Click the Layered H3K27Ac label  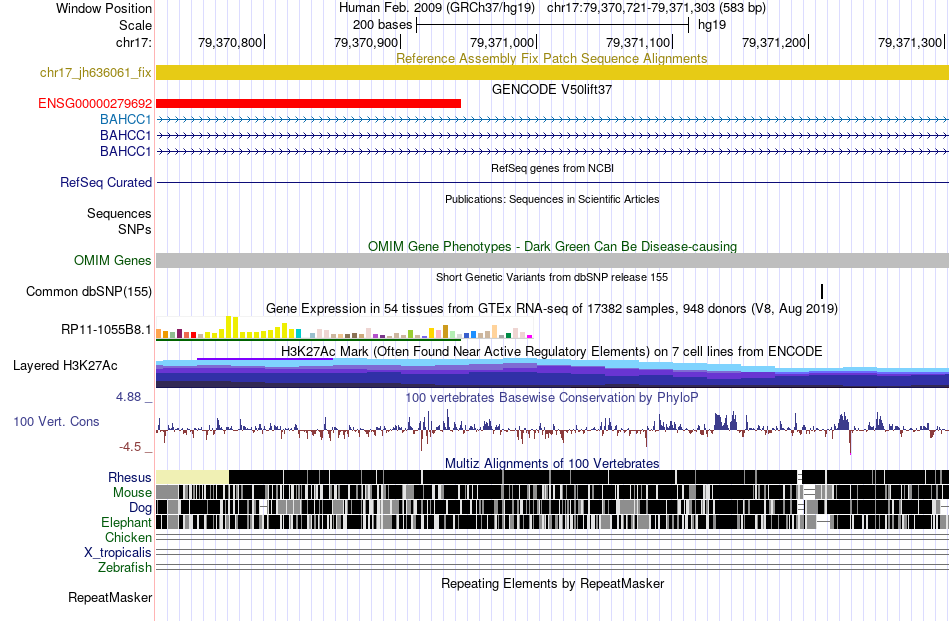[x=65, y=365]
